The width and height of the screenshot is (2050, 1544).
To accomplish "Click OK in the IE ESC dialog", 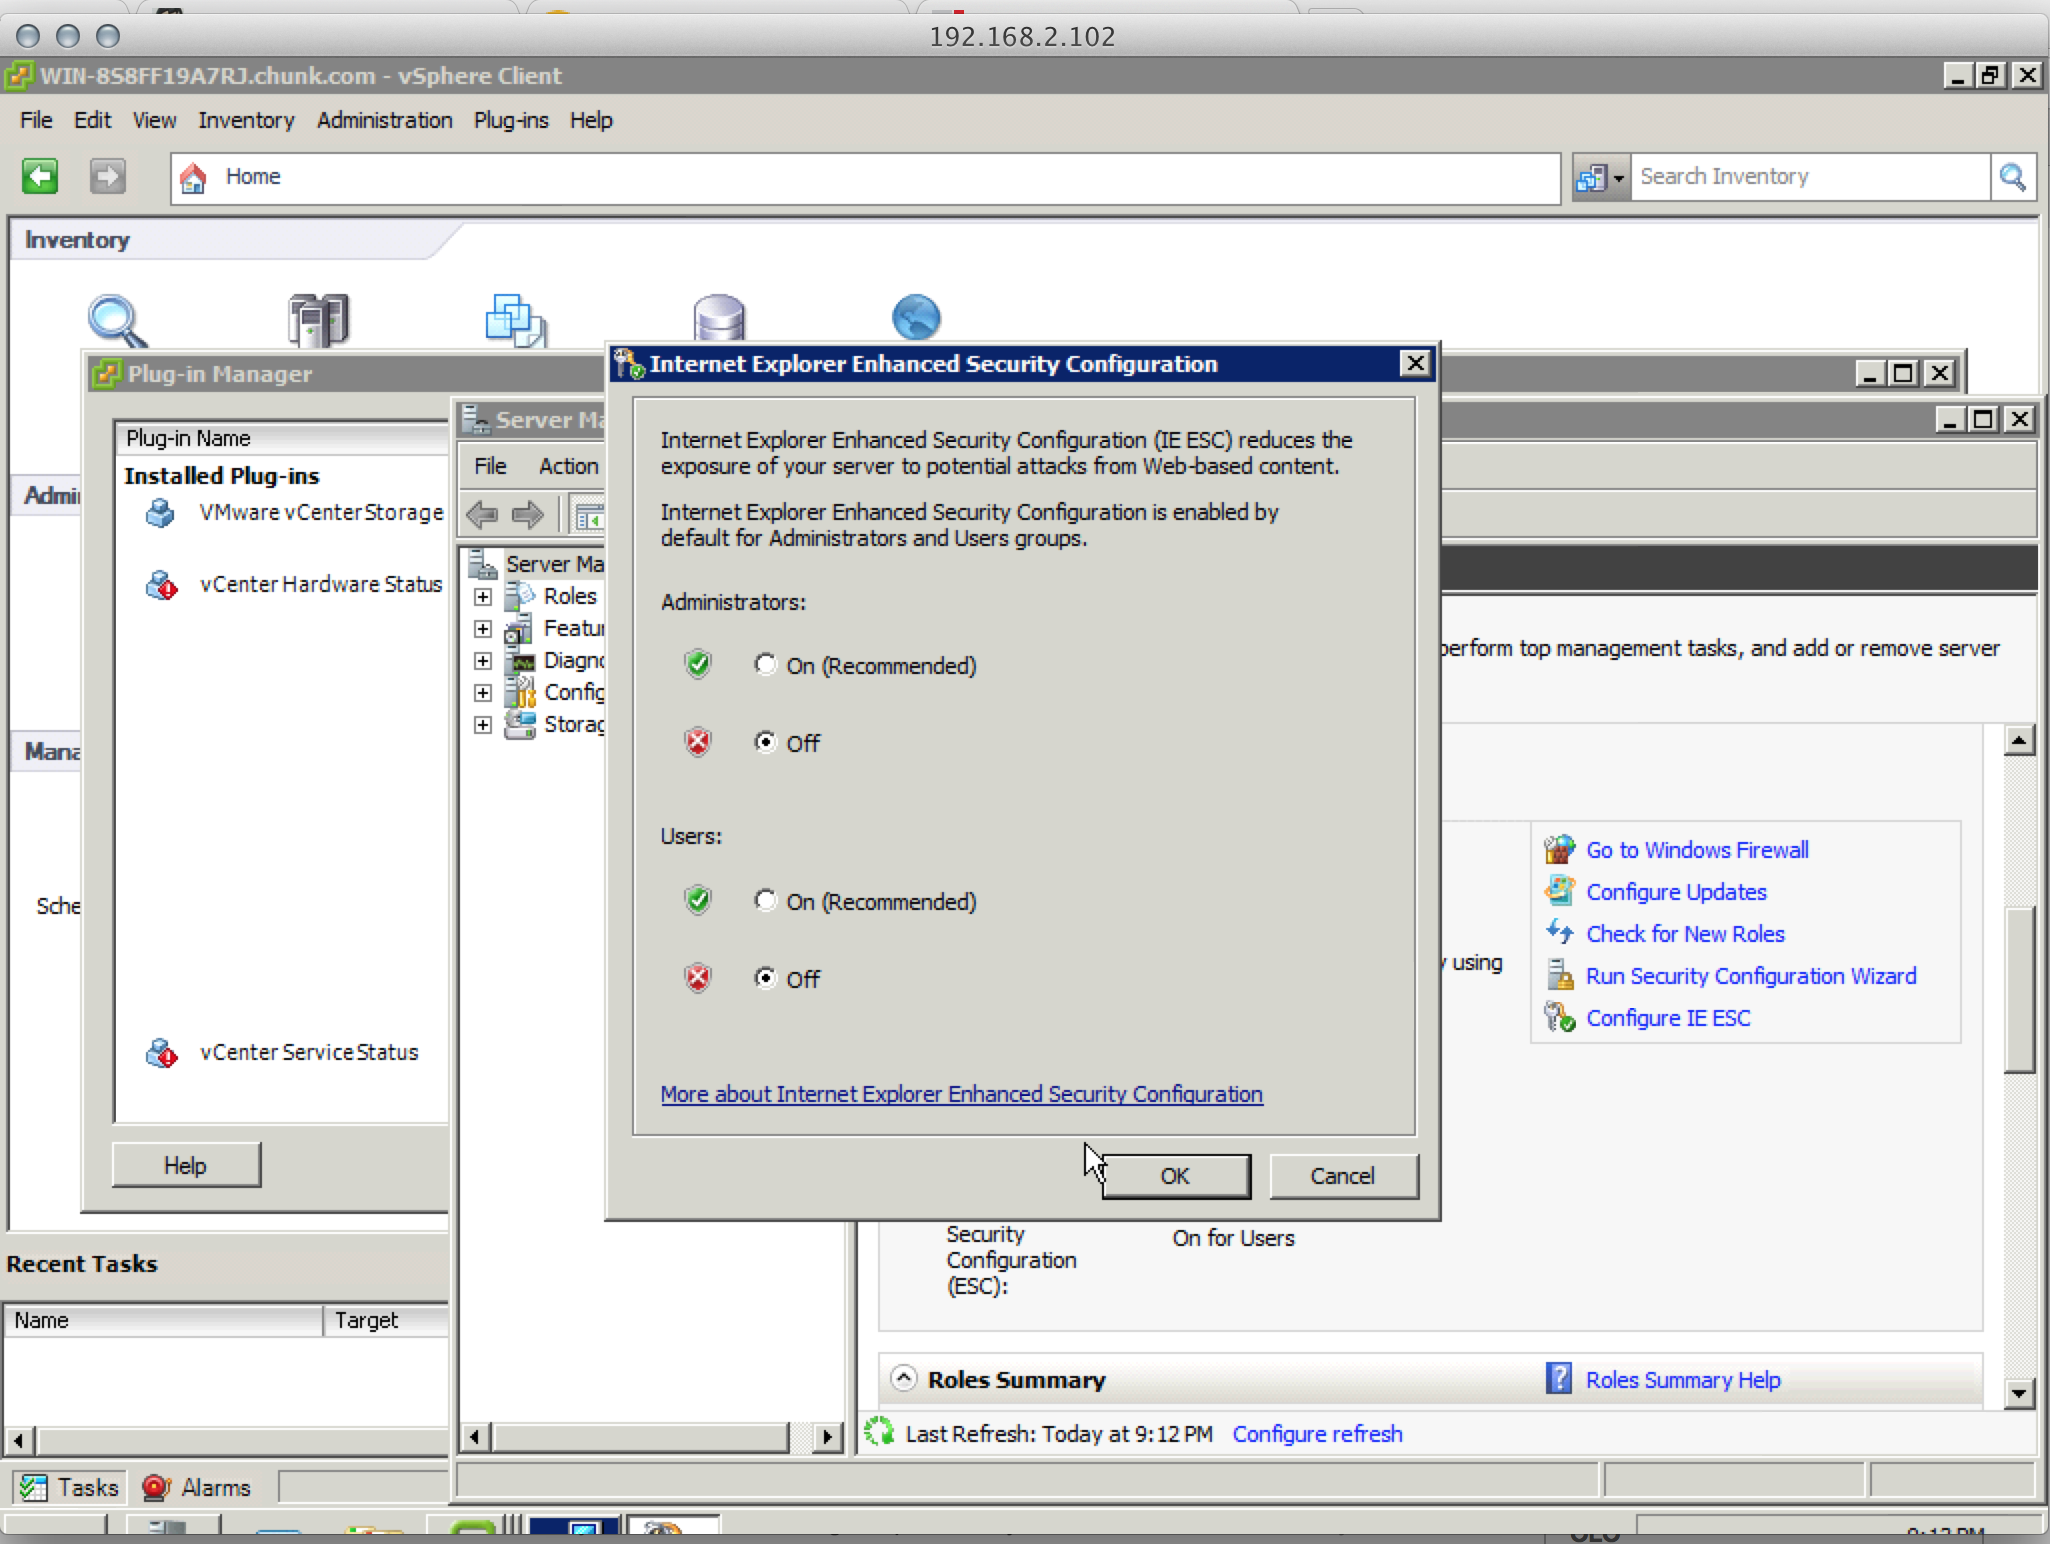I will 1175,1176.
